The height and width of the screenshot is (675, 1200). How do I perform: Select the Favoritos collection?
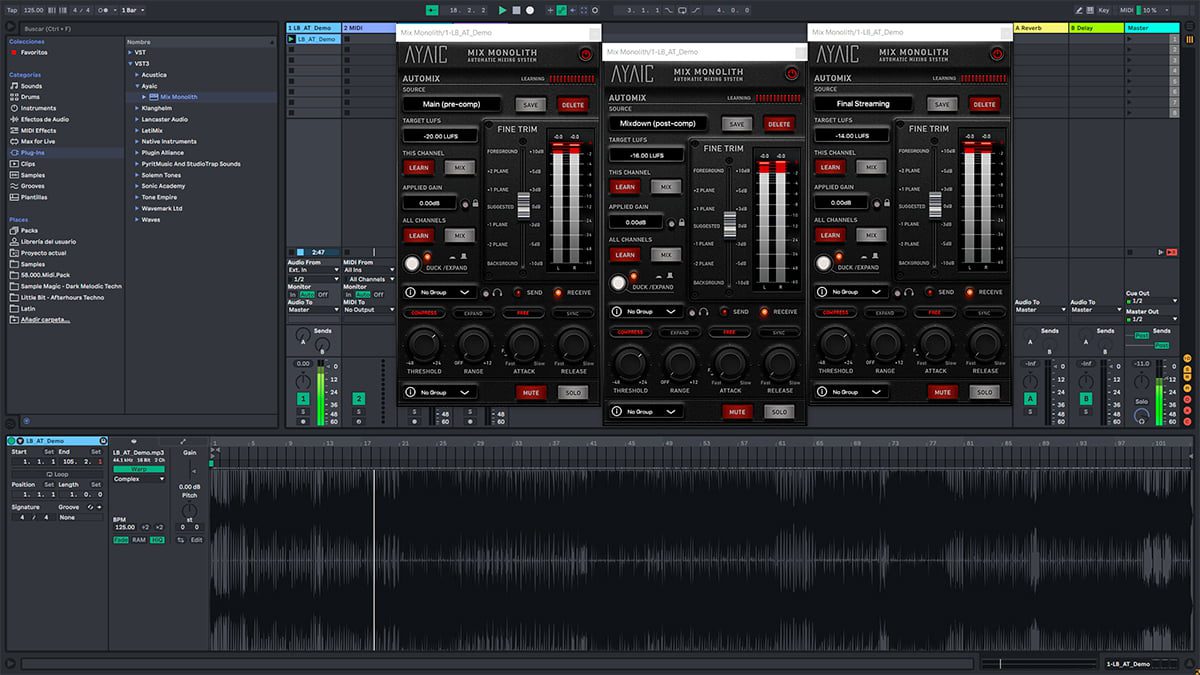click(x=35, y=52)
